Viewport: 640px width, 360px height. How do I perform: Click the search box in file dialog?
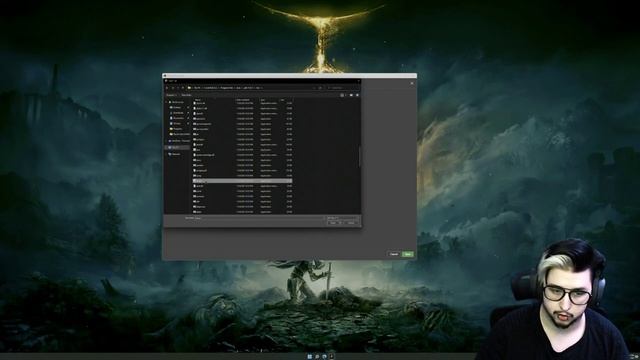click(342, 88)
